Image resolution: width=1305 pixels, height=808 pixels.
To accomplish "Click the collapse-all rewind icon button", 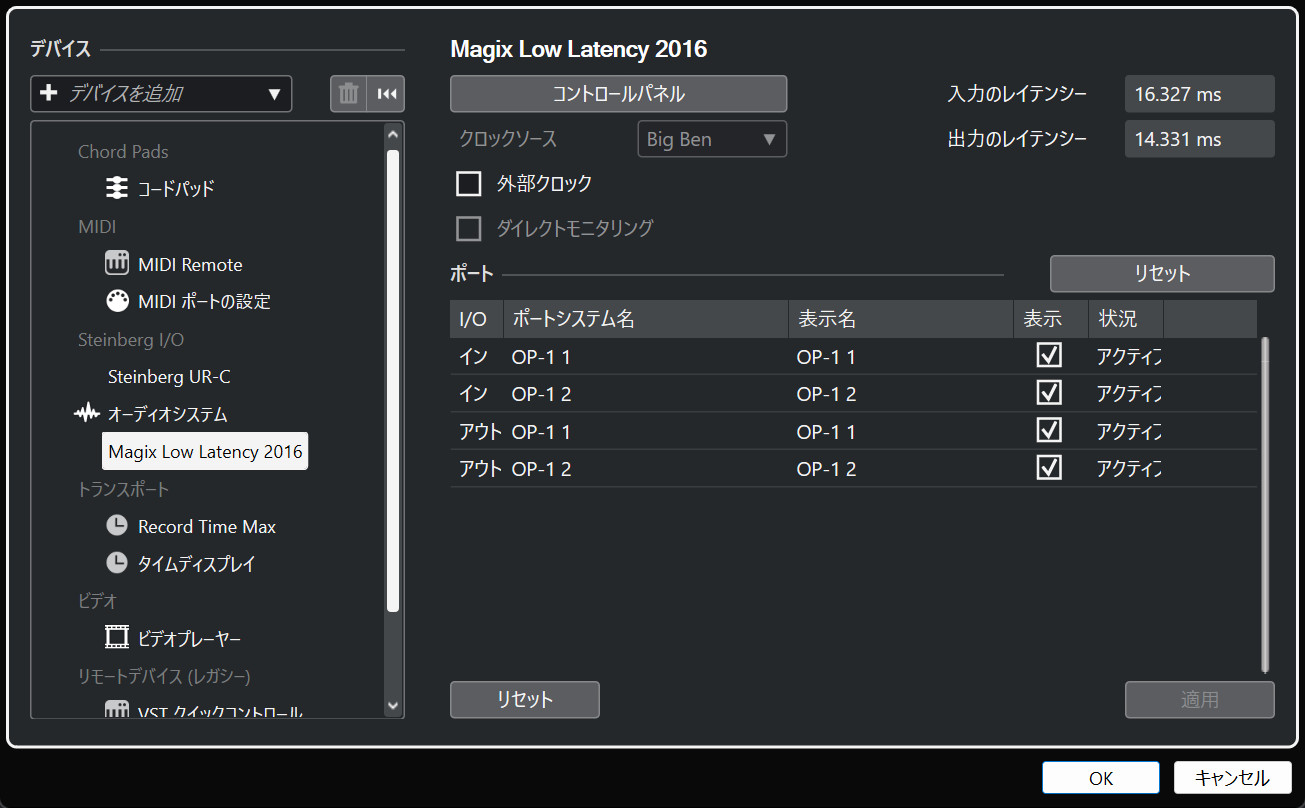I will click(x=387, y=94).
